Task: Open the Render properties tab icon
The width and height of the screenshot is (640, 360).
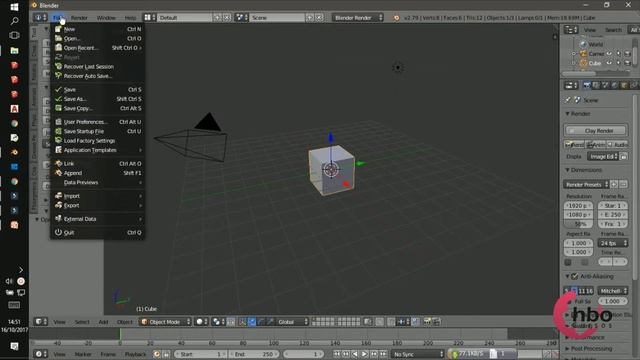Action: (x=587, y=85)
